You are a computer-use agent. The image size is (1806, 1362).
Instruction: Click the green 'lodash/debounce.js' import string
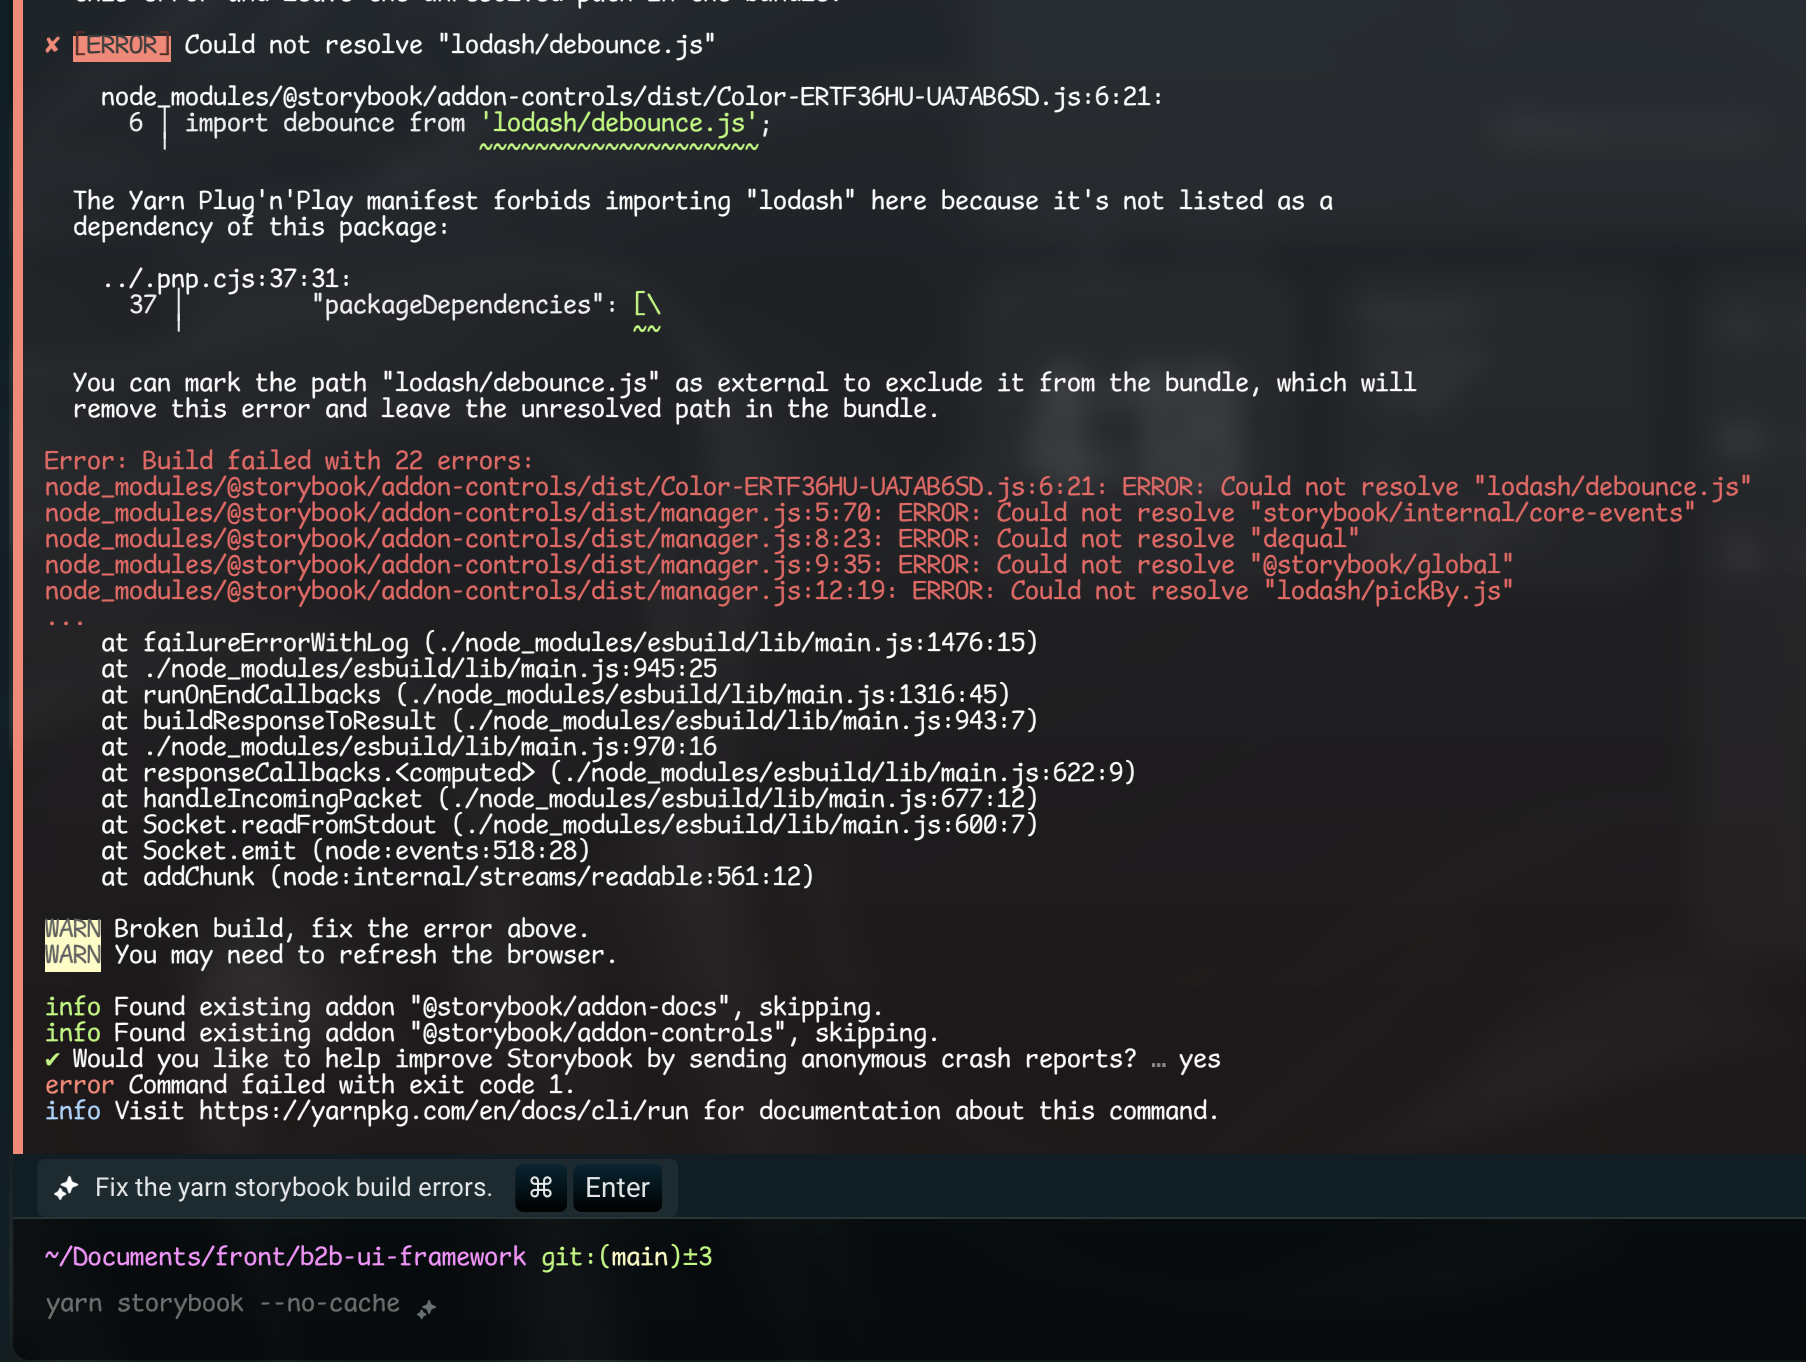(x=619, y=123)
